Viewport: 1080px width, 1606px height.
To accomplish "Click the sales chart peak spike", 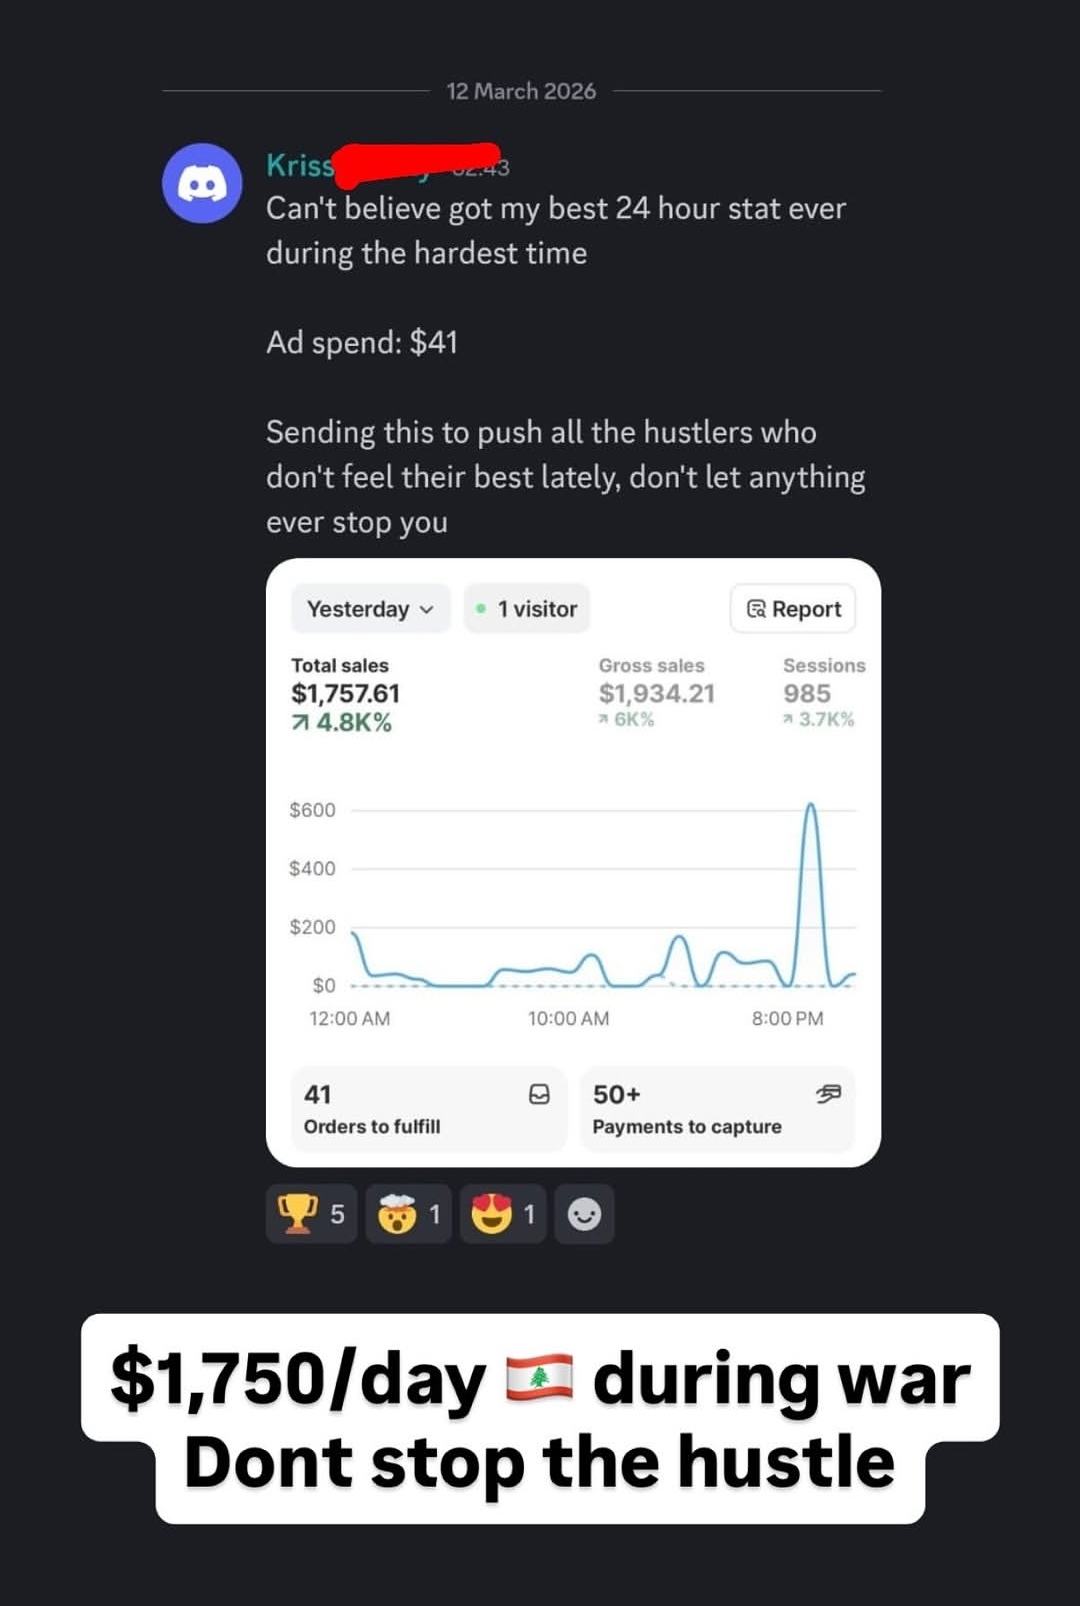I will pyautogui.click(x=811, y=805).
